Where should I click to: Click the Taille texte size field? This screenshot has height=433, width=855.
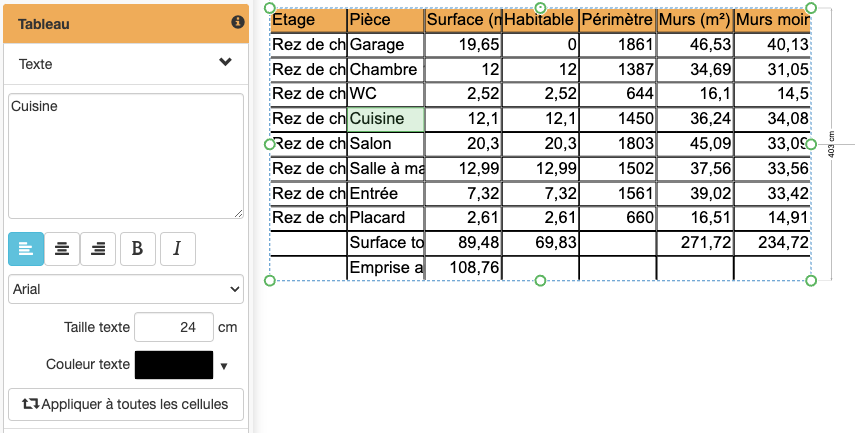pyautogui.click(x=173, y=327)
